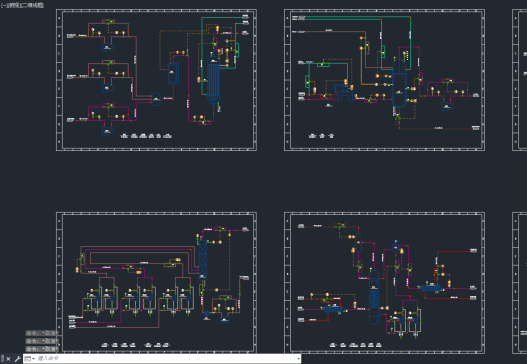Open the [-] viewport controls menu
Screen dimensions: 527x364
[3, 5]
